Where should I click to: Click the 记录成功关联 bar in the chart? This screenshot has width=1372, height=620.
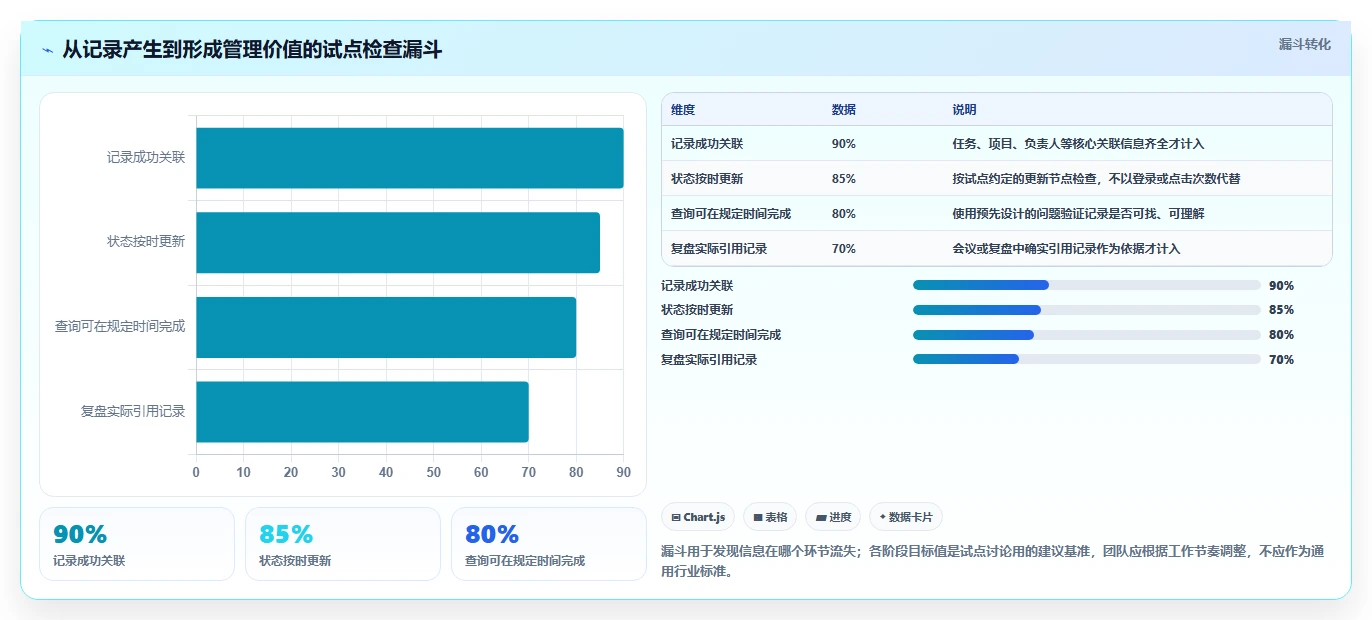coord(410,158)
